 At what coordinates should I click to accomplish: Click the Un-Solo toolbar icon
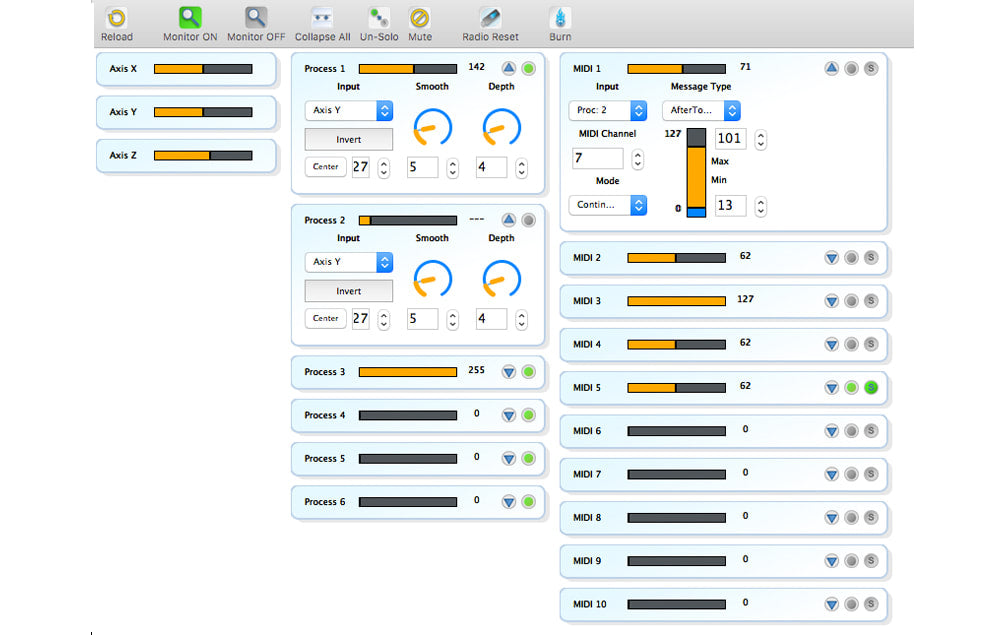(379, 19)
